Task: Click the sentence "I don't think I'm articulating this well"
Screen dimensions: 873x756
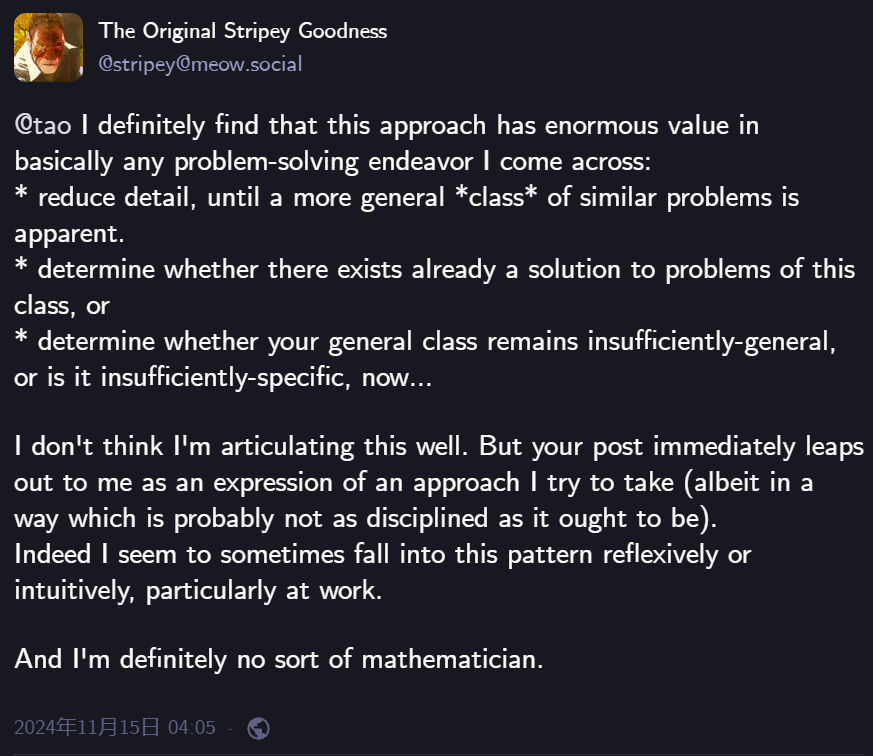Action: (x=241, y=446)
